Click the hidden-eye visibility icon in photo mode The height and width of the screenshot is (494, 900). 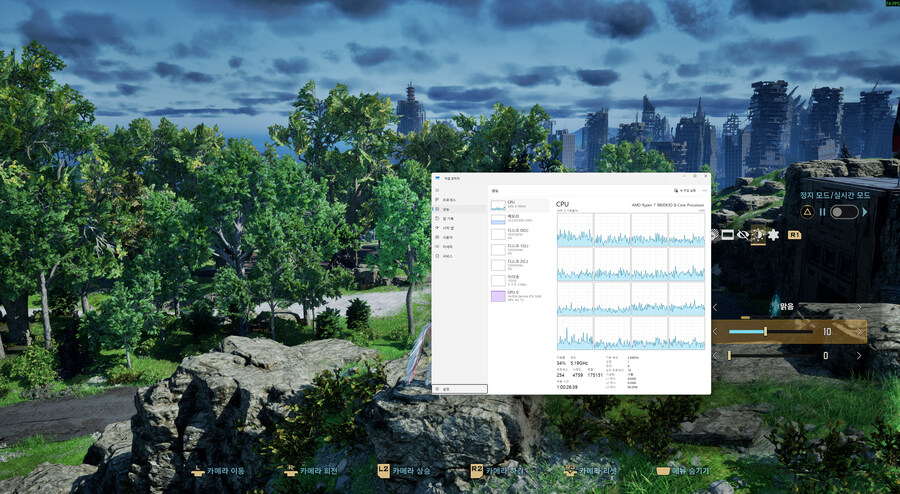click(x=743, y=235)
